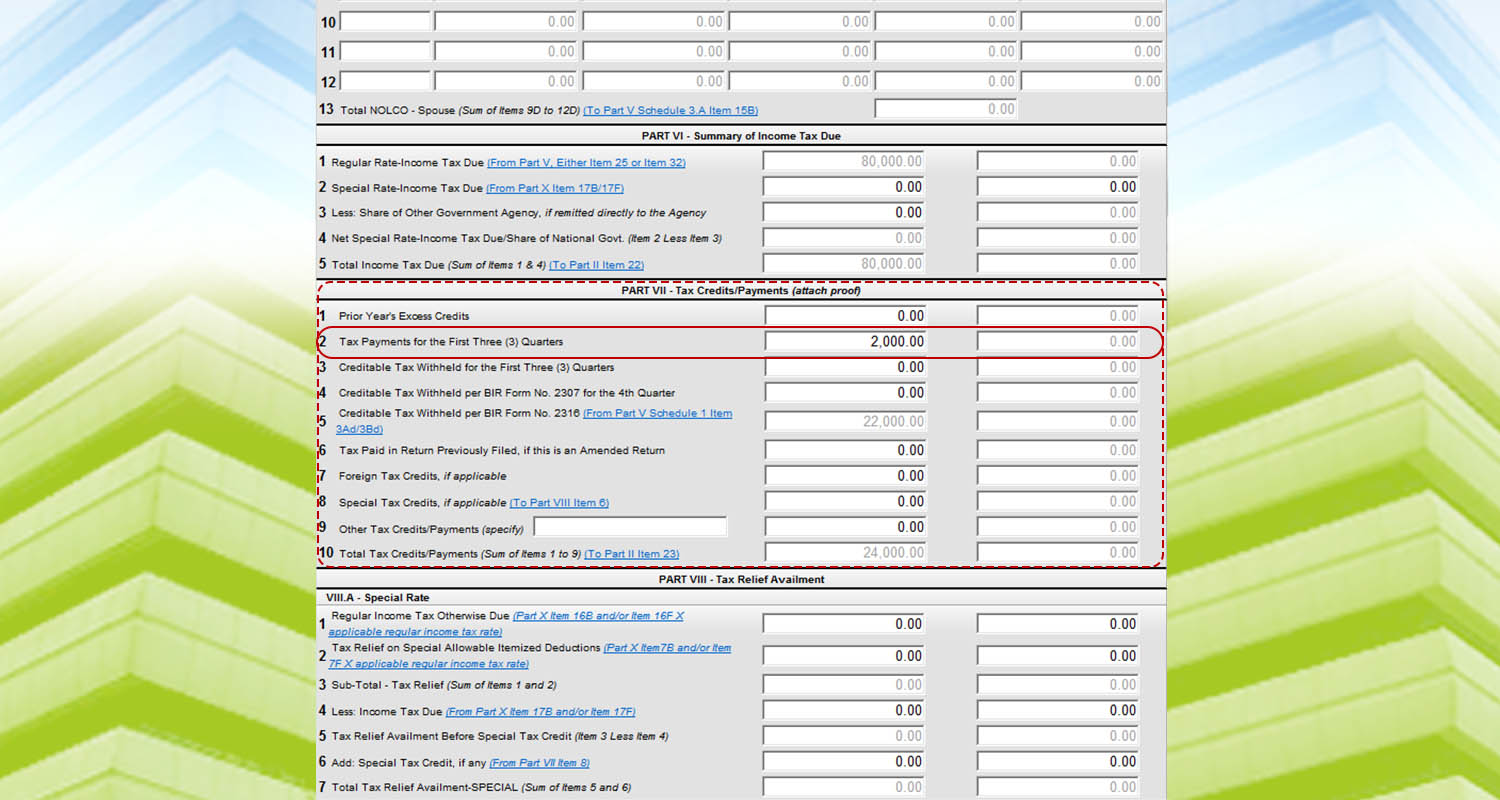Image resolution: width=1500 pixels, height=800 pixels.
Task: Select Regular Income Tax Otherwise Due second field
Action: point(1058,624)
